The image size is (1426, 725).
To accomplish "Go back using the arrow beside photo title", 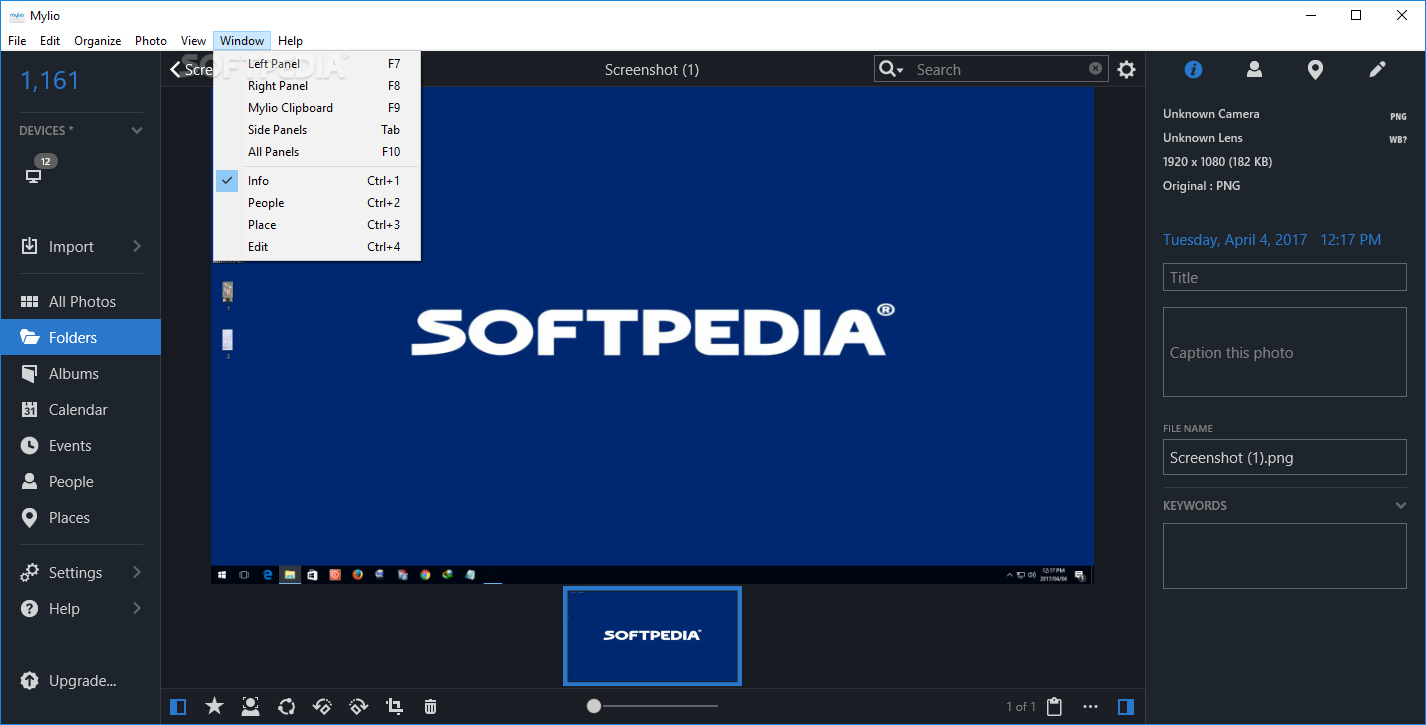I will [175, 69].
